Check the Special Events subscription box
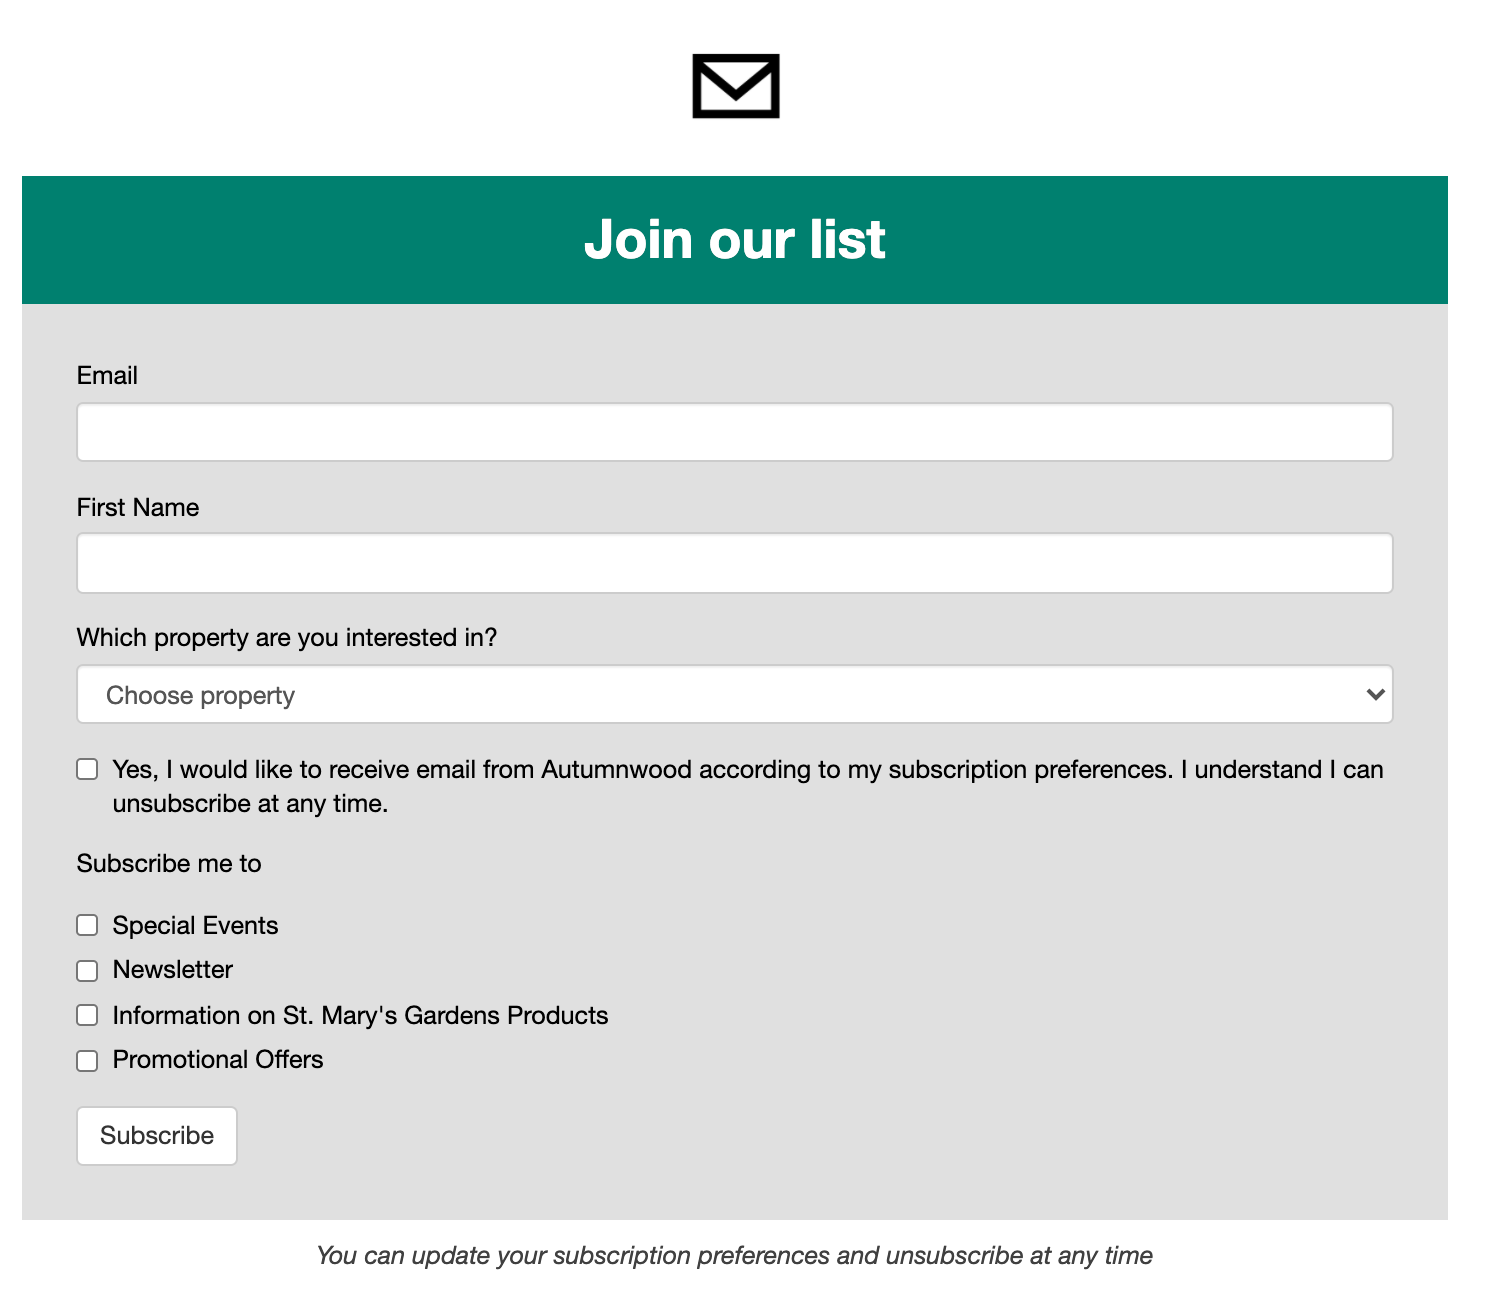The width and height of the screenshot is (1490, 1314). [86, 925]
